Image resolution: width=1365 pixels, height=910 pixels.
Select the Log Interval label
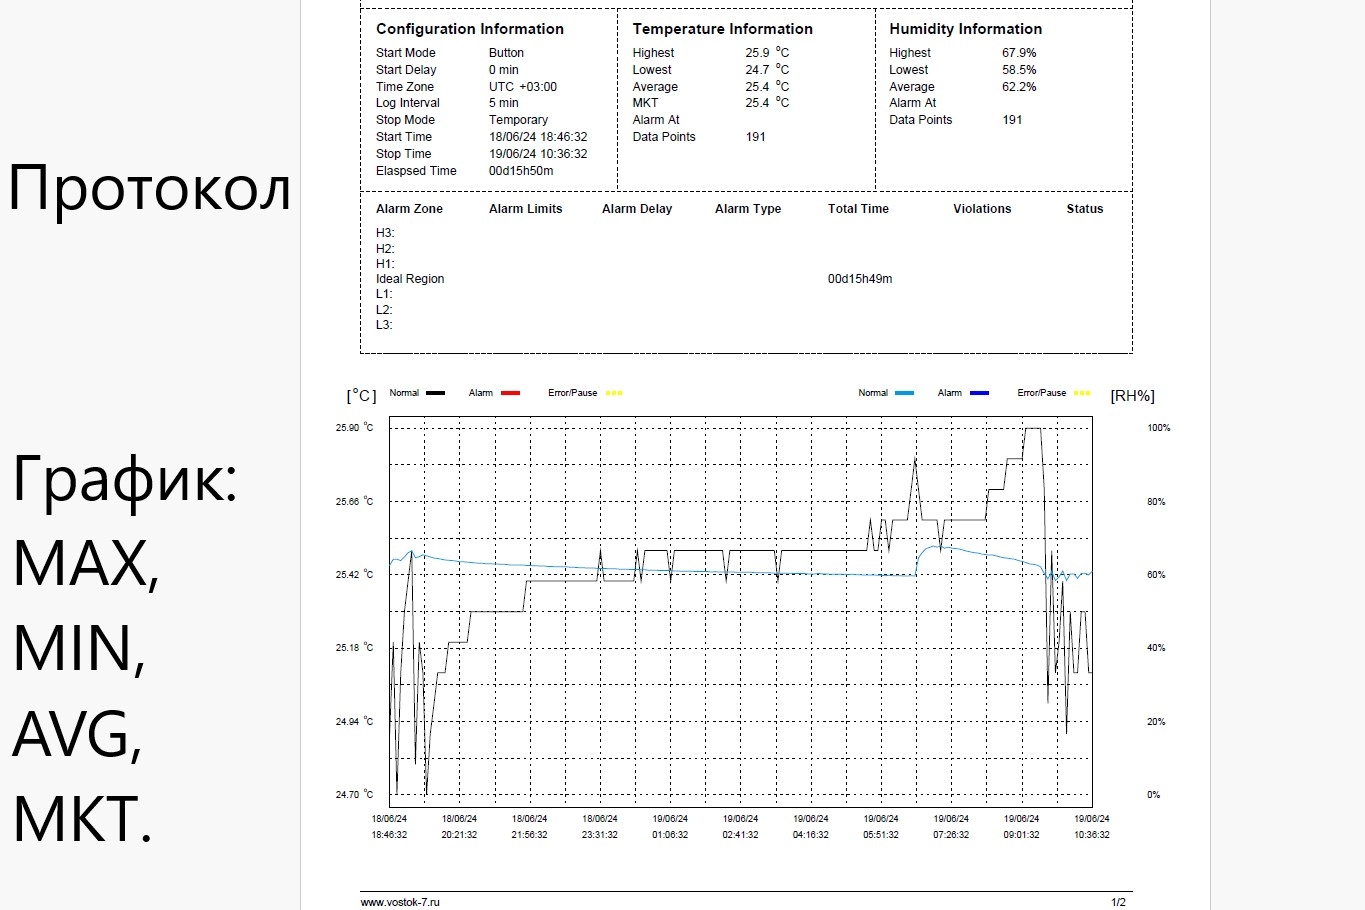(408, 103)
